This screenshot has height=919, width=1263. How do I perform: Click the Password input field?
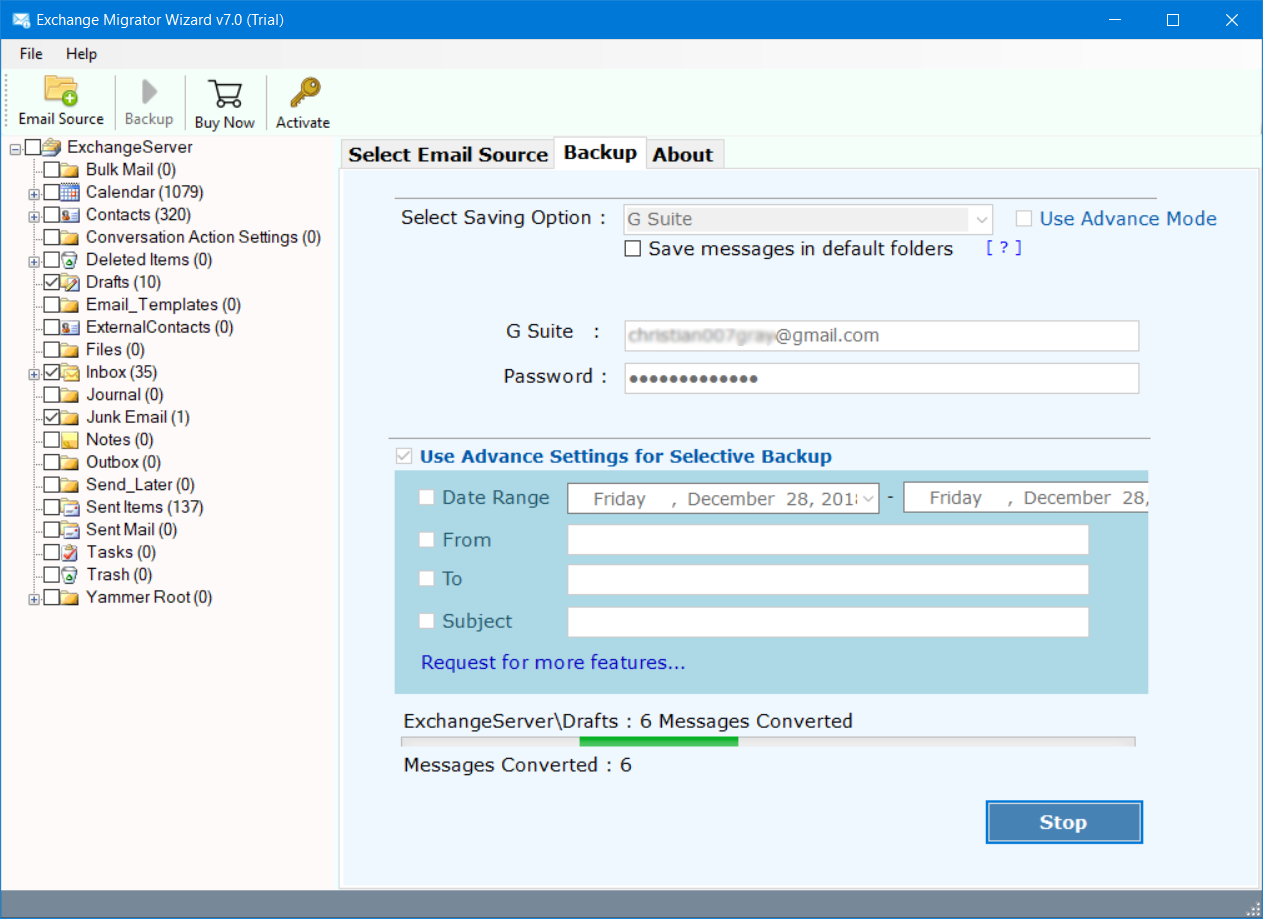(x=881, y=378)
